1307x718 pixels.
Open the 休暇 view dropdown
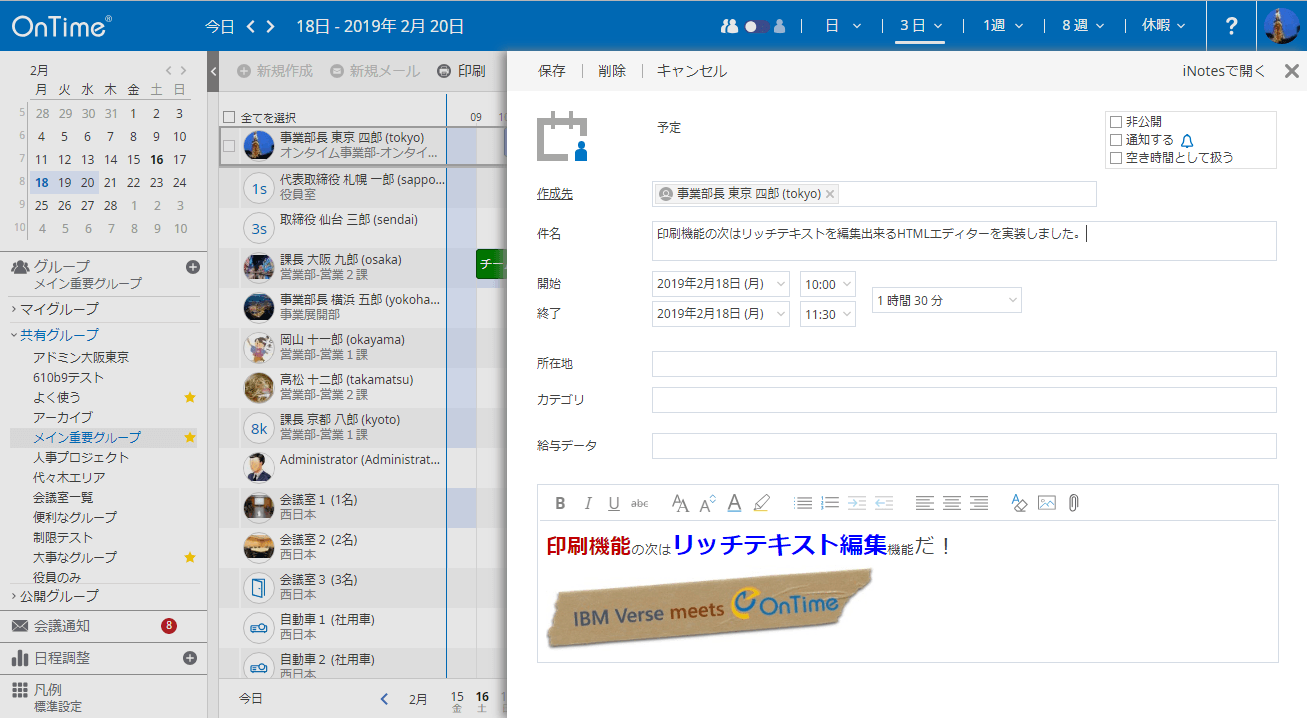[x=1162, y=24]
